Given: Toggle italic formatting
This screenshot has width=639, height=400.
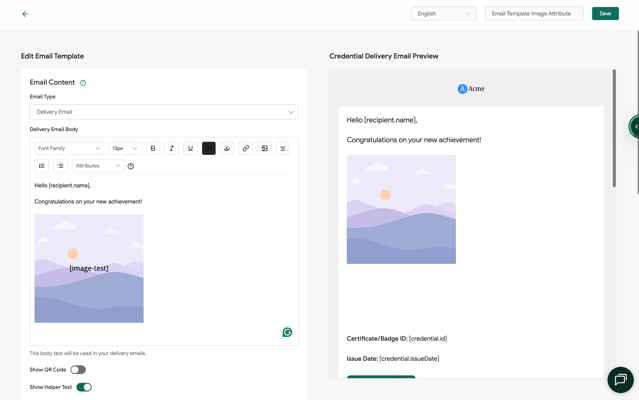Looking at the screenshot, I should pyautogui.click(x=172, y=148).
